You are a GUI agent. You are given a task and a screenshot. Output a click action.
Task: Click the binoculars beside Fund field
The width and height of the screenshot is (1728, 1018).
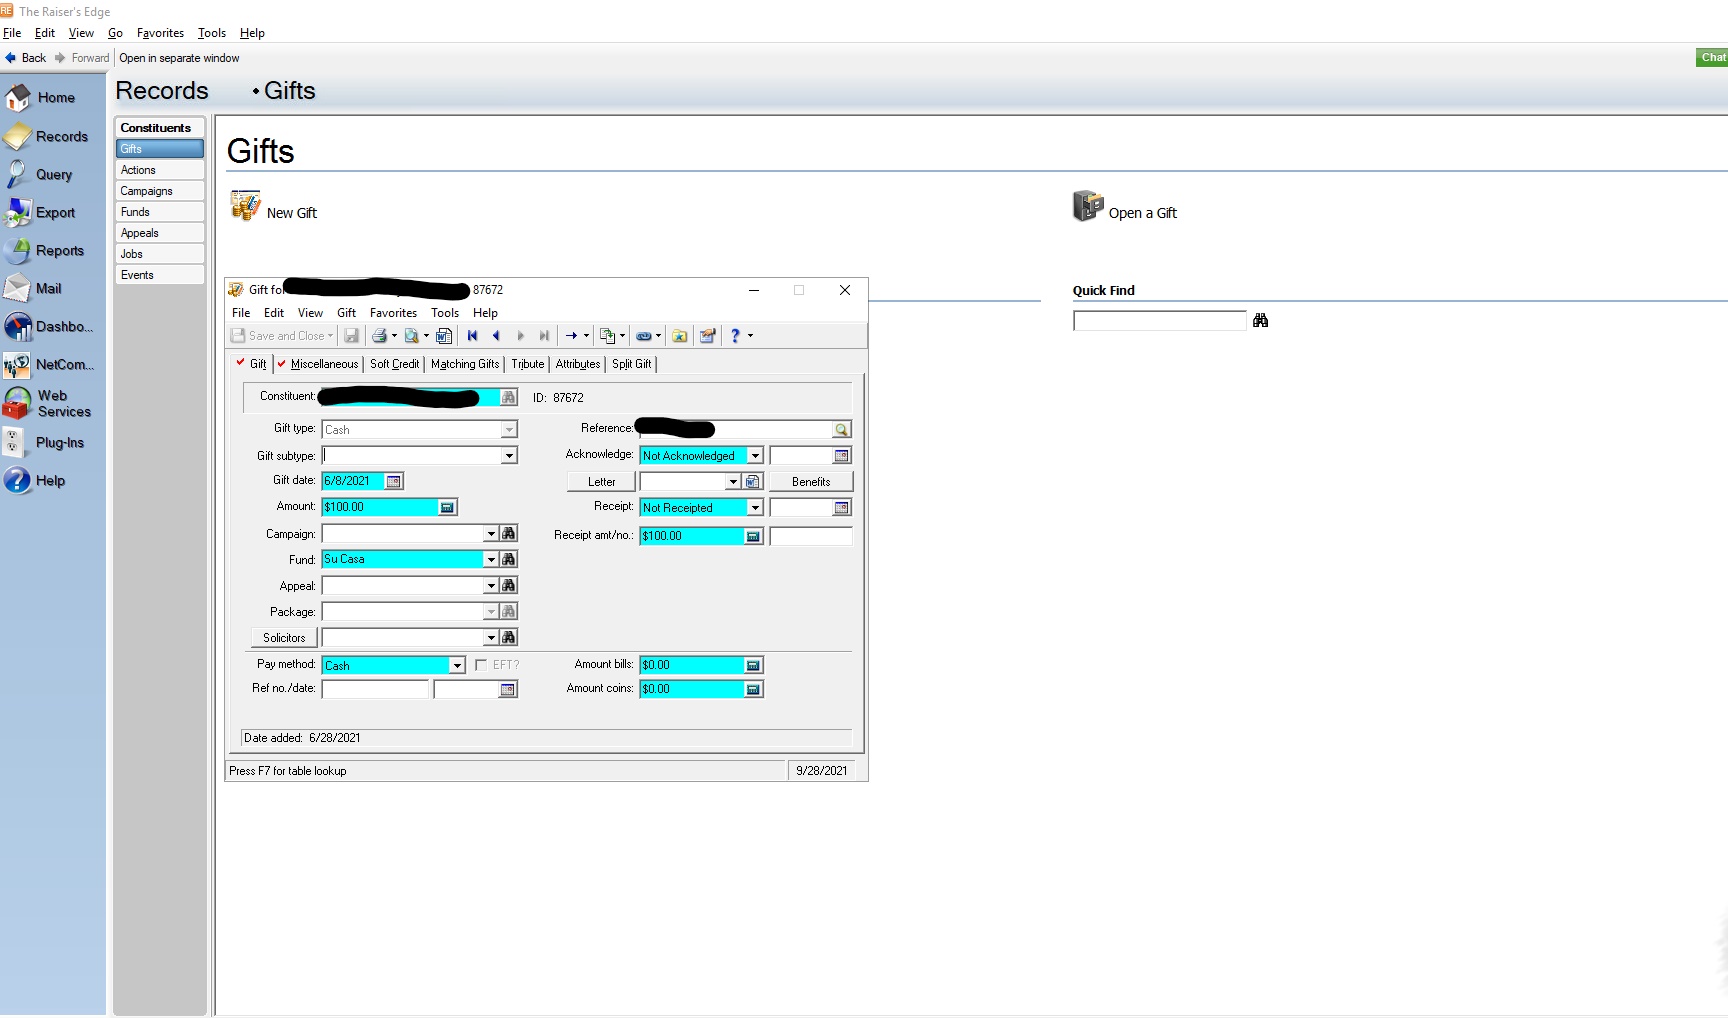click(x=509, y=560)
